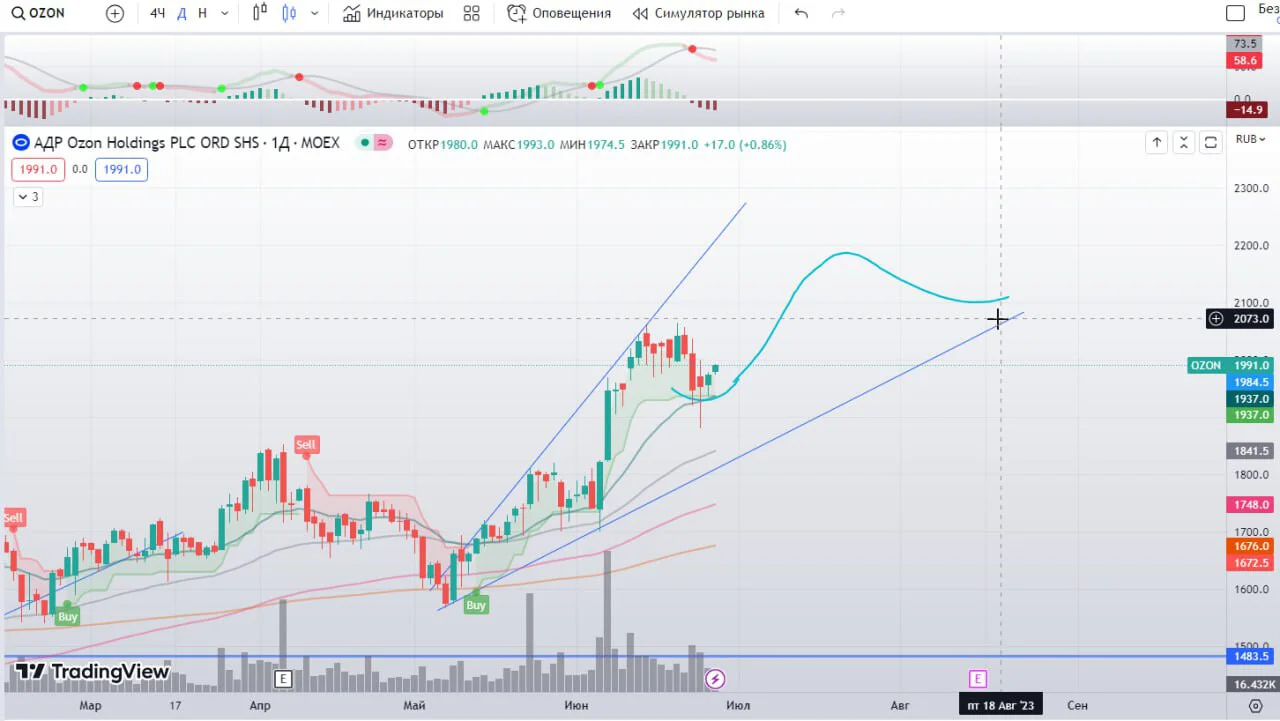Click the +17.0 (+0.86%) change value
This screenshot has height=721, width=1280.
click(745, 144)
